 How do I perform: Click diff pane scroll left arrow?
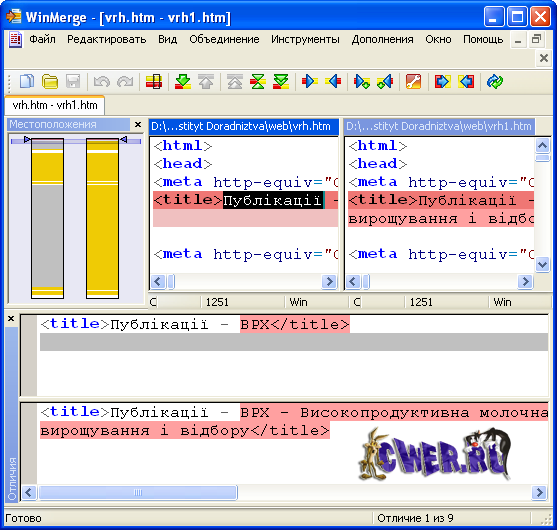coord(29,492)
